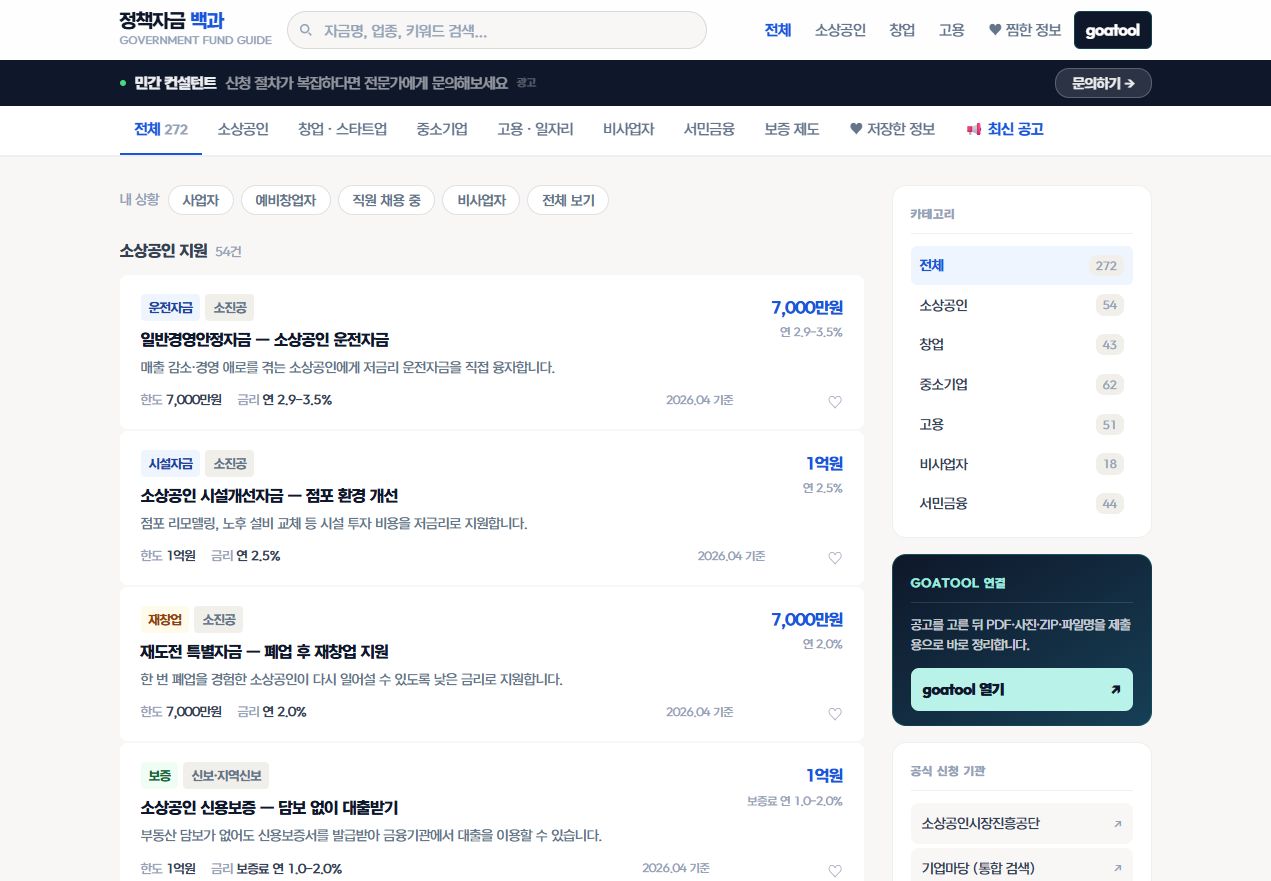Screen dimensions: 1271x881
Task: Select 서민금융 44 in sidebar category
Action: pos(1021,503)
